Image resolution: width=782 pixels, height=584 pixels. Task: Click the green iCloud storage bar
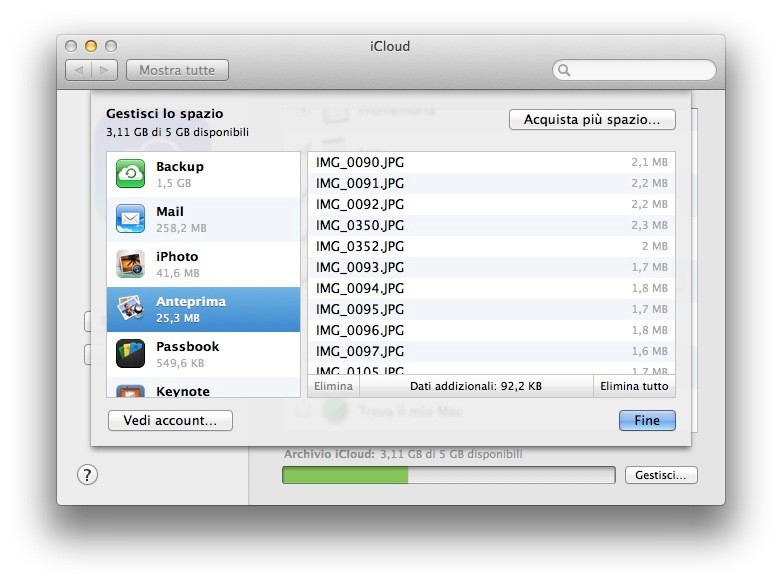345,475
